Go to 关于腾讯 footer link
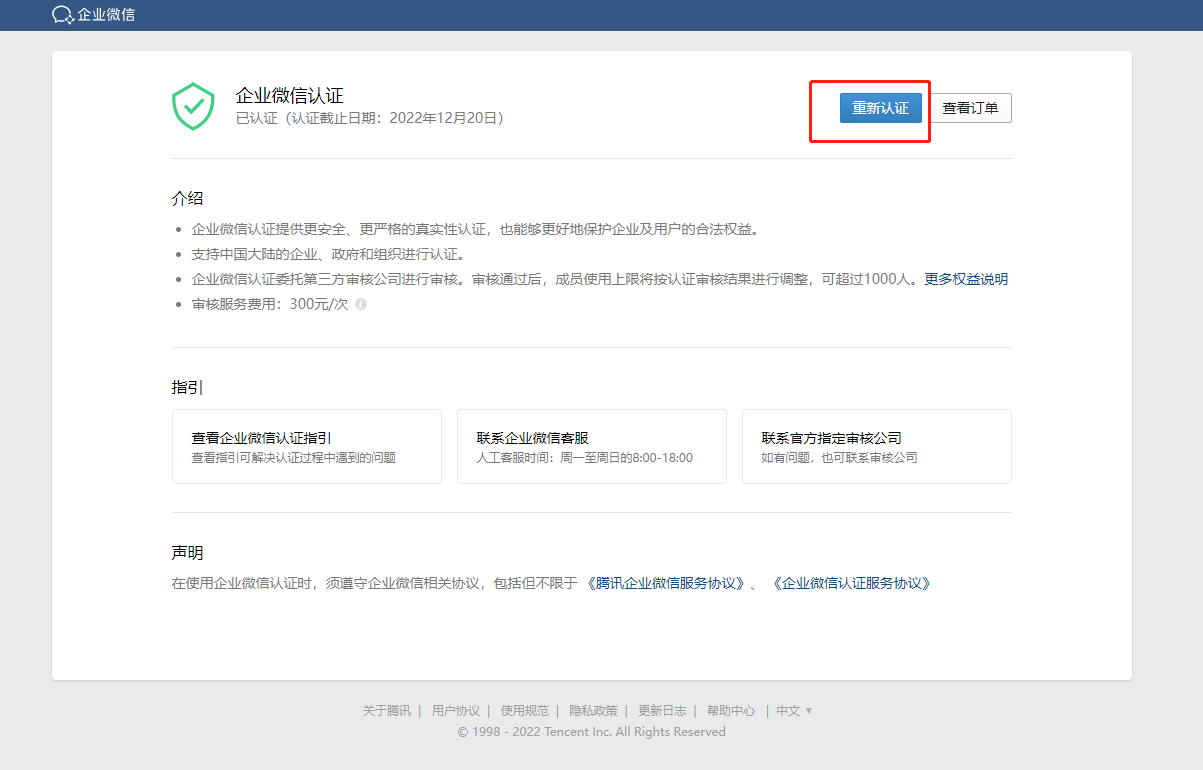Image resolution: width=1203 pixels, height=770 pixels. click(x=387, y=710)
